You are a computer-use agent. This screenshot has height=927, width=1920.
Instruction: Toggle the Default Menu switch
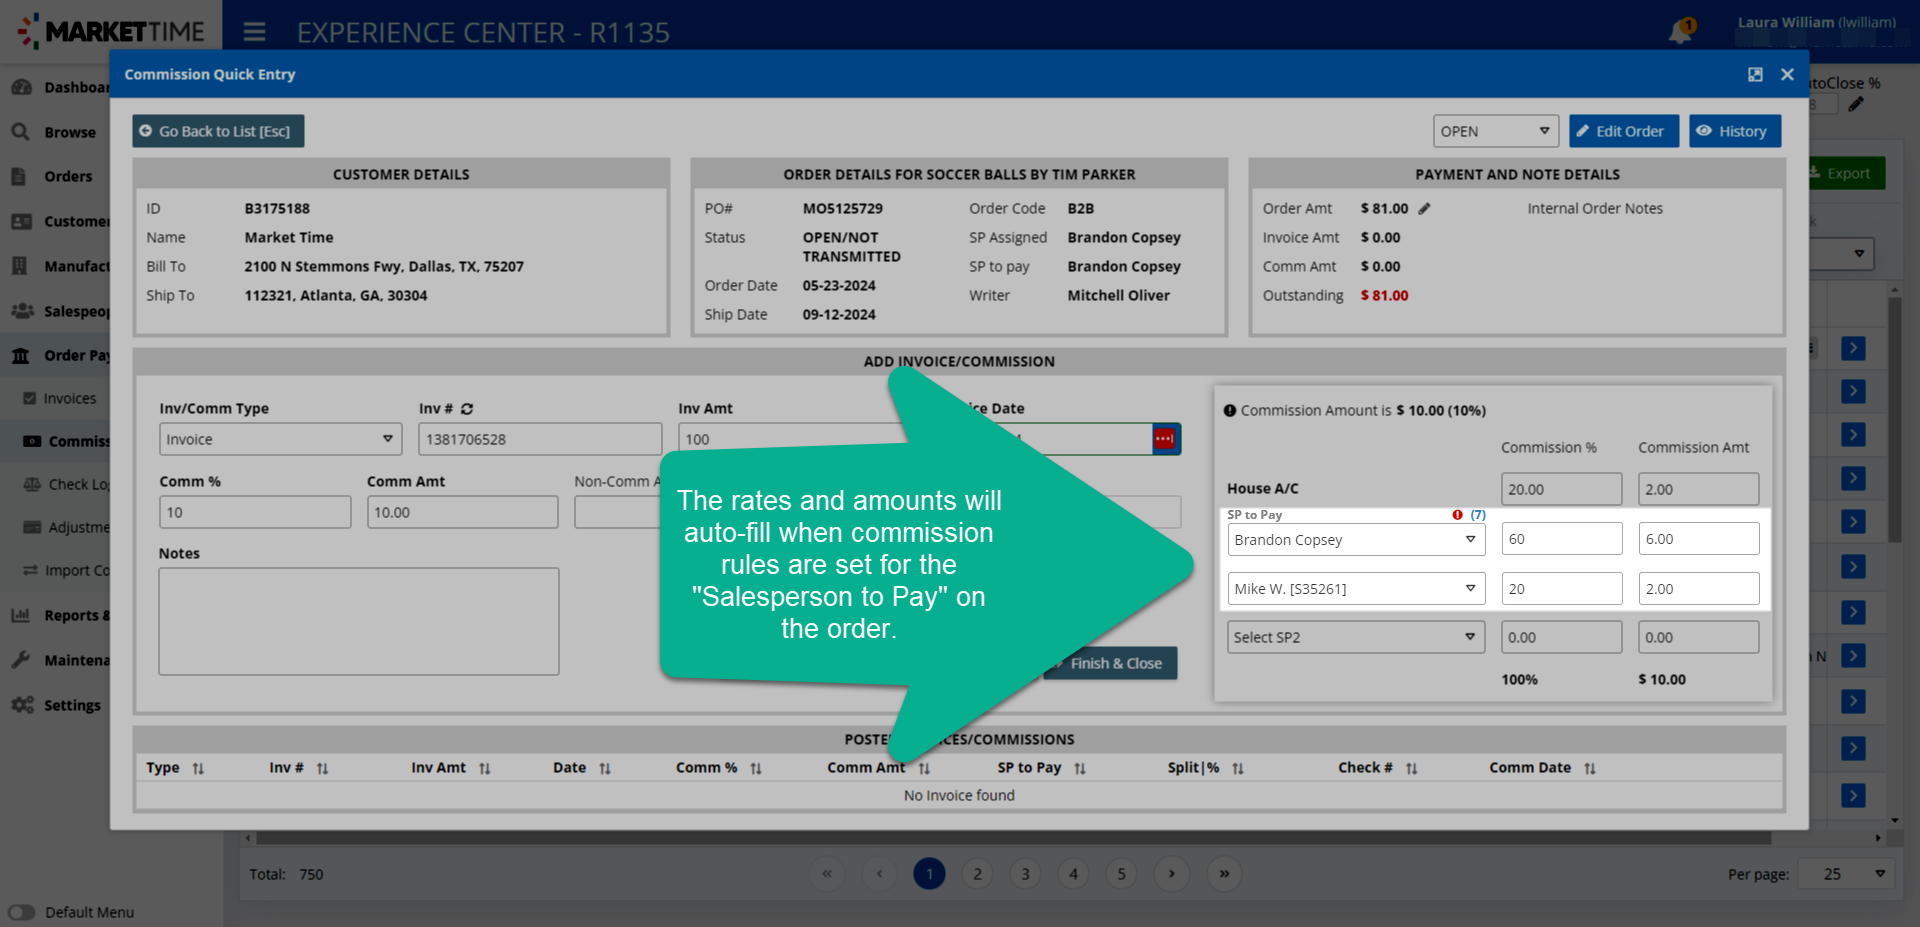21,912
